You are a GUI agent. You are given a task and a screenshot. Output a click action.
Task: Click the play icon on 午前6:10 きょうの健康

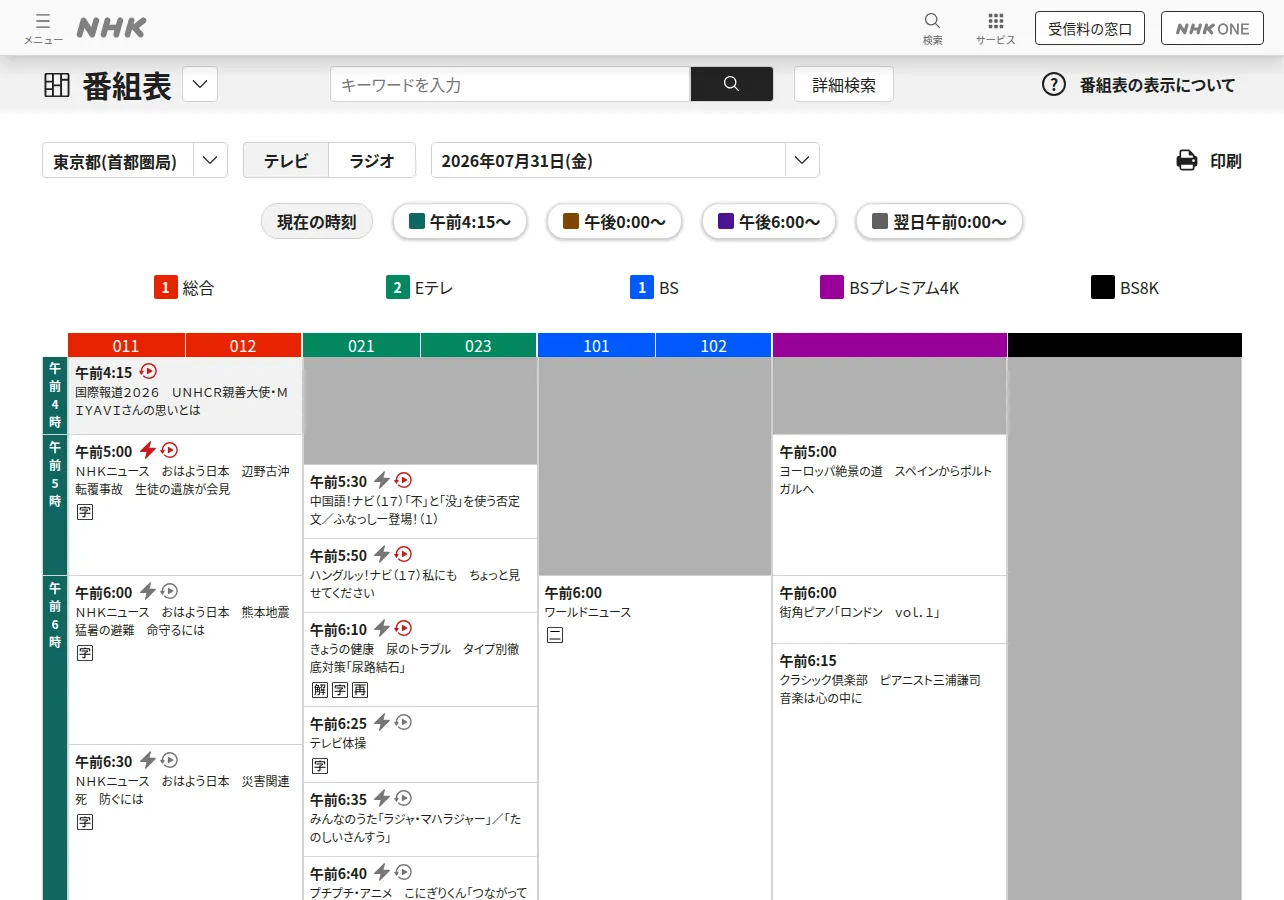tap(403, 628)
